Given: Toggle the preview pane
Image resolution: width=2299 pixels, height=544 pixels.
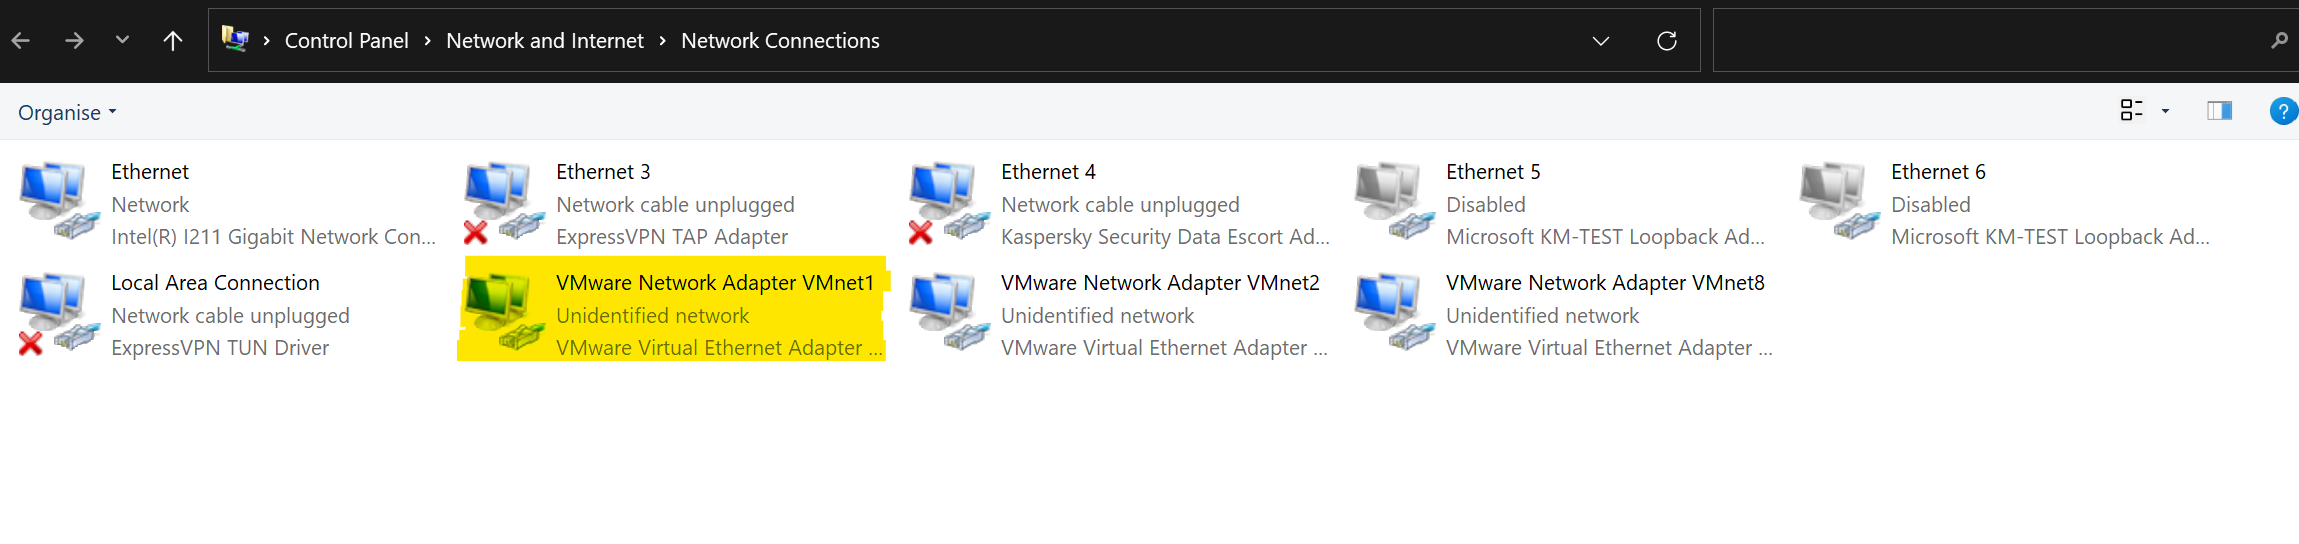Looking at the screenshot, I should click(x=2219, y=111).
